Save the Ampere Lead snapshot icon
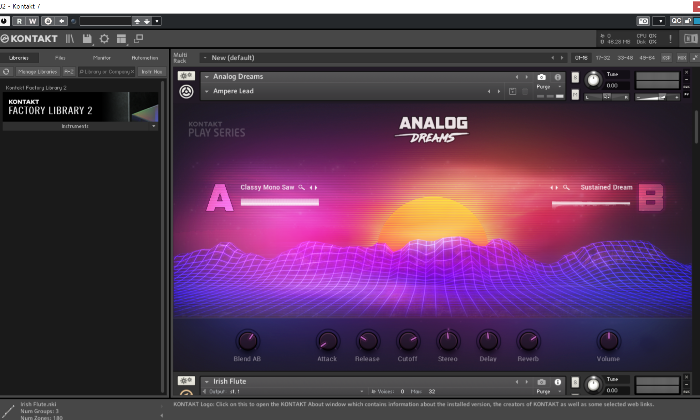The height and width of the screenshot is (420, 700). point(512,91)
